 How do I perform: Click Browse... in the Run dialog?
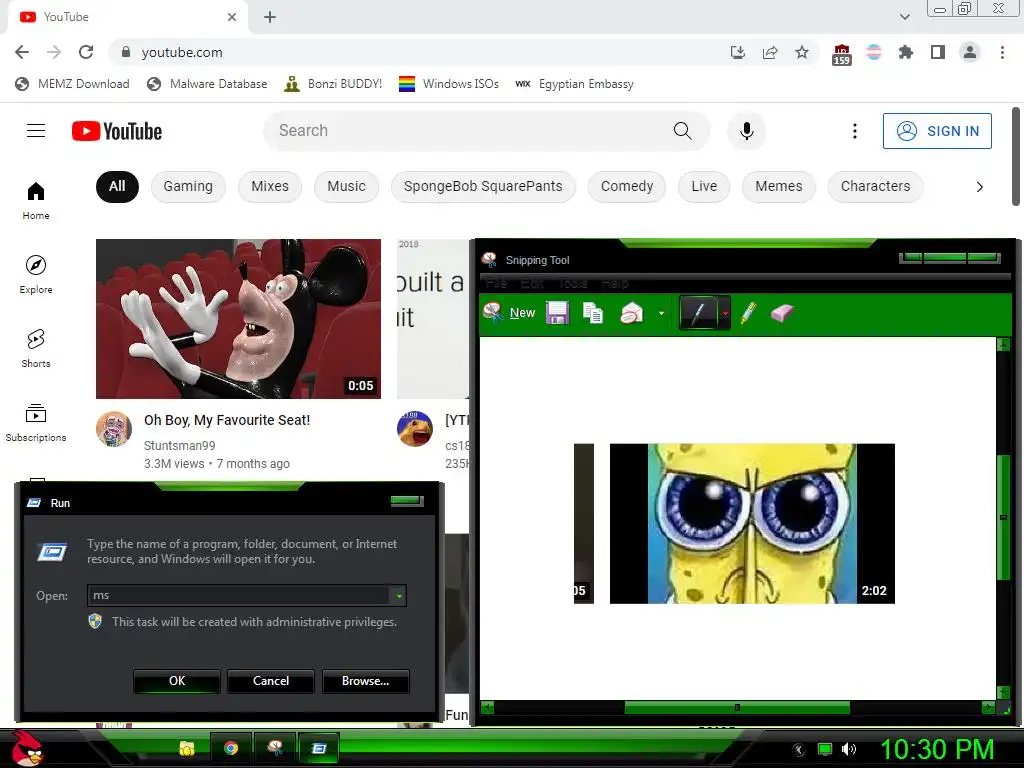pyautogui.click(x=366, y=680)
